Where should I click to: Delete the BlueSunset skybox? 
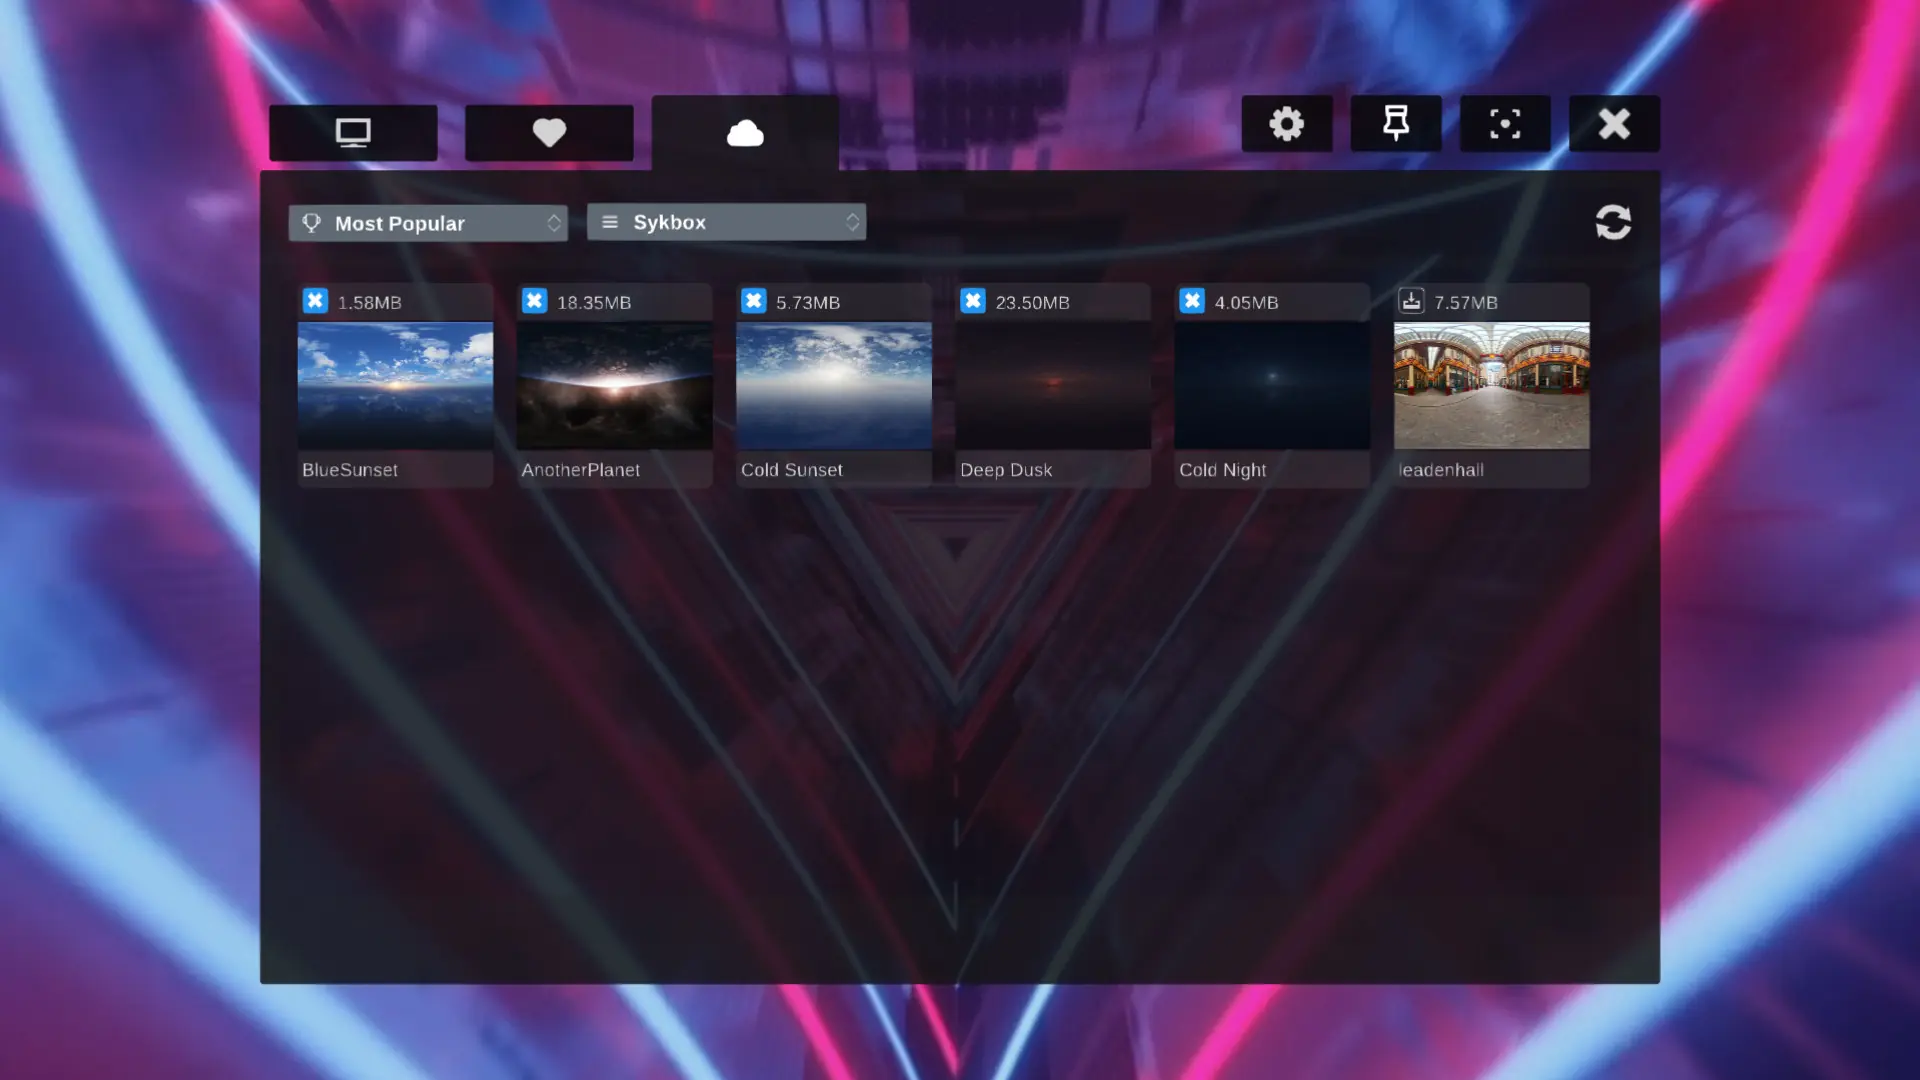click(x=316, y=300)
